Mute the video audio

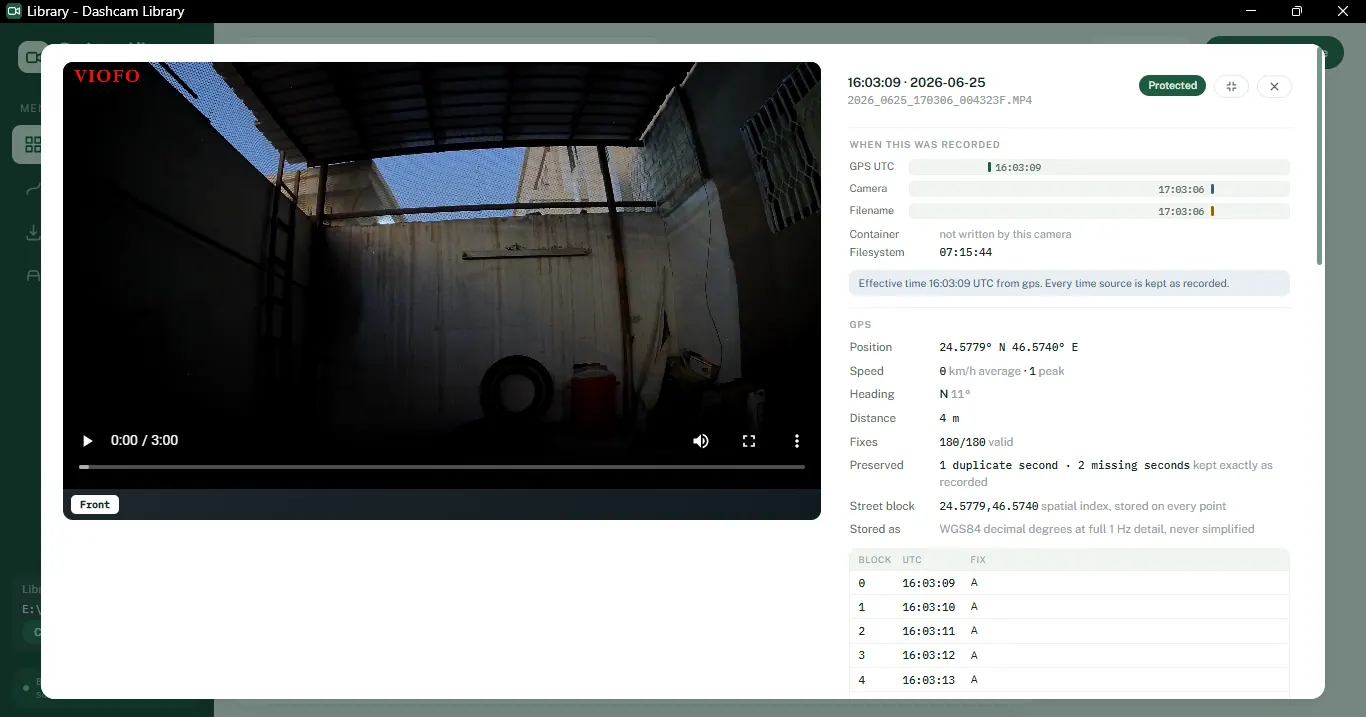(701, 441)
